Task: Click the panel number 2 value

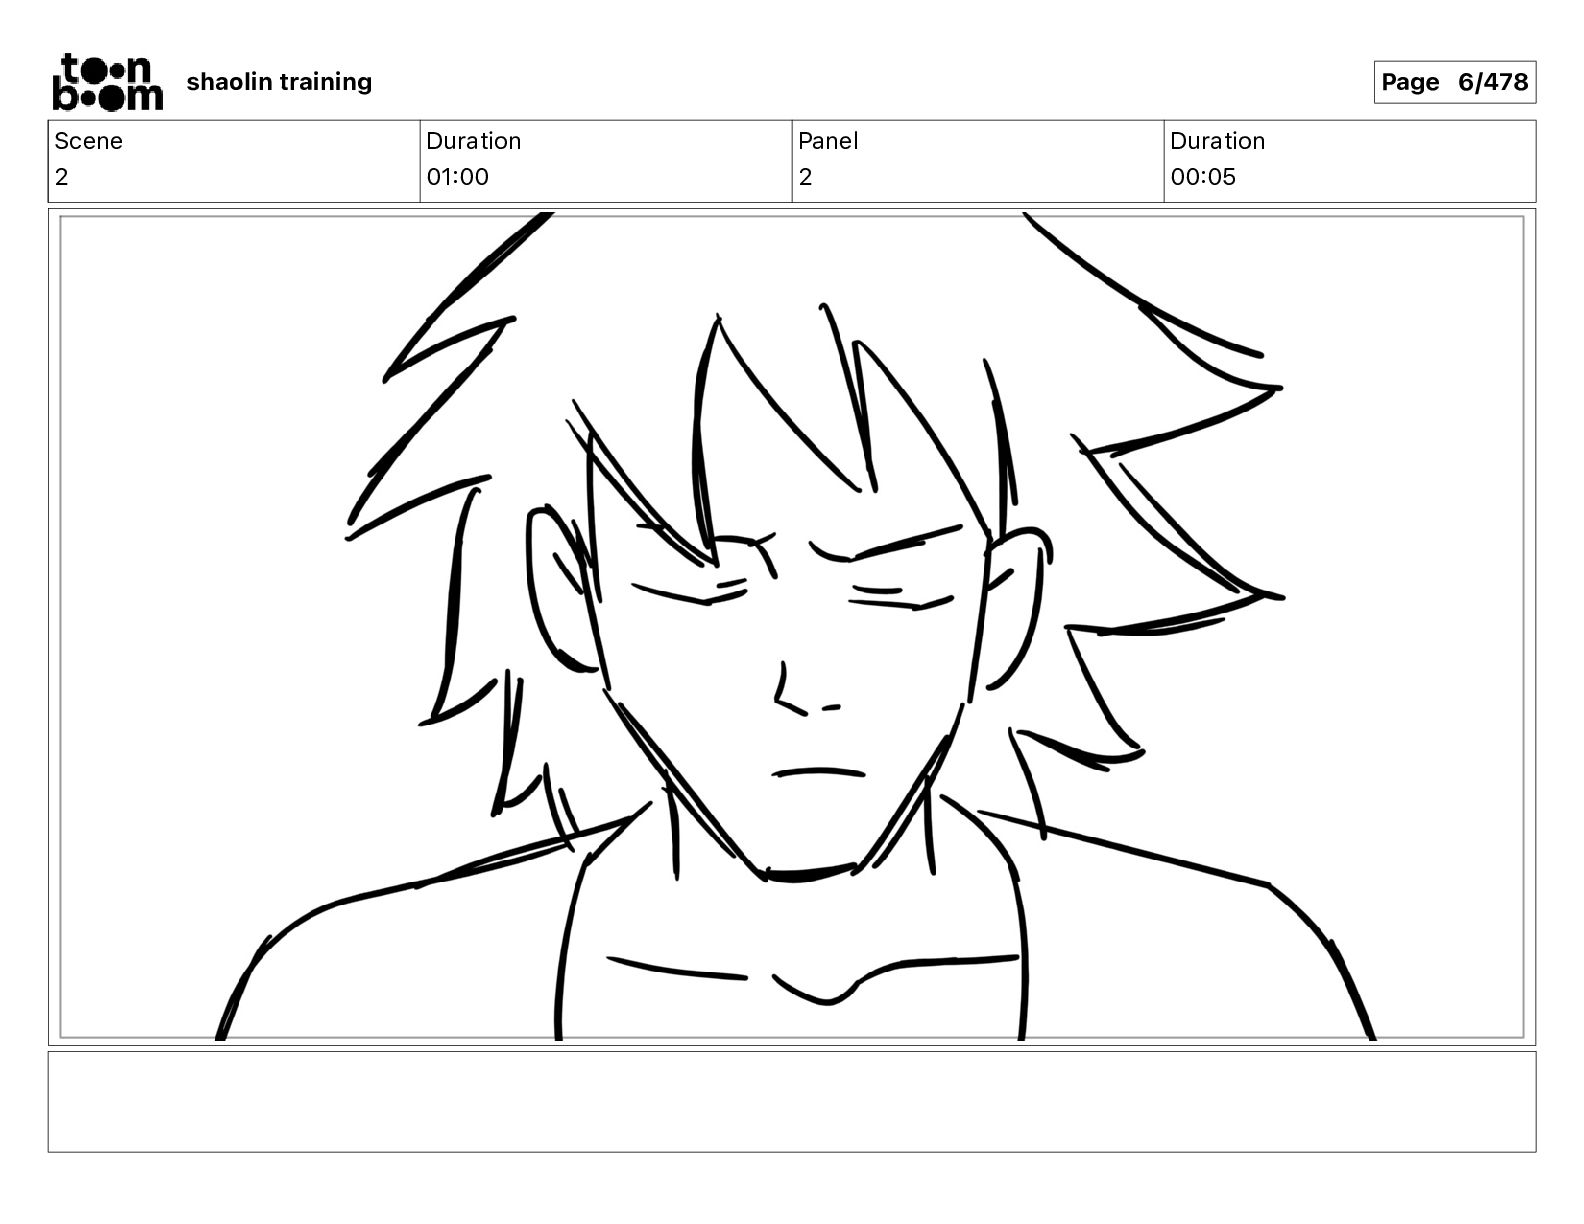Action: 805,177
